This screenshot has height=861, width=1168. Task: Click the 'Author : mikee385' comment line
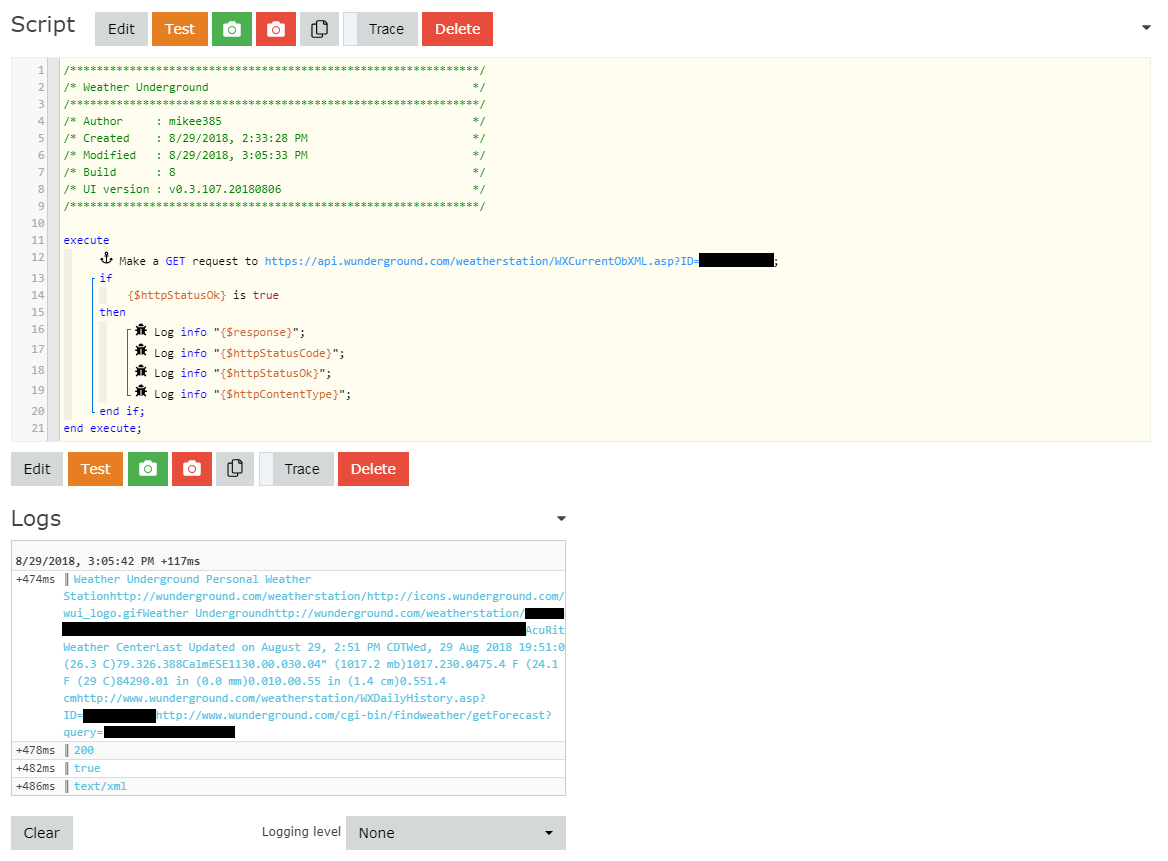274,121
